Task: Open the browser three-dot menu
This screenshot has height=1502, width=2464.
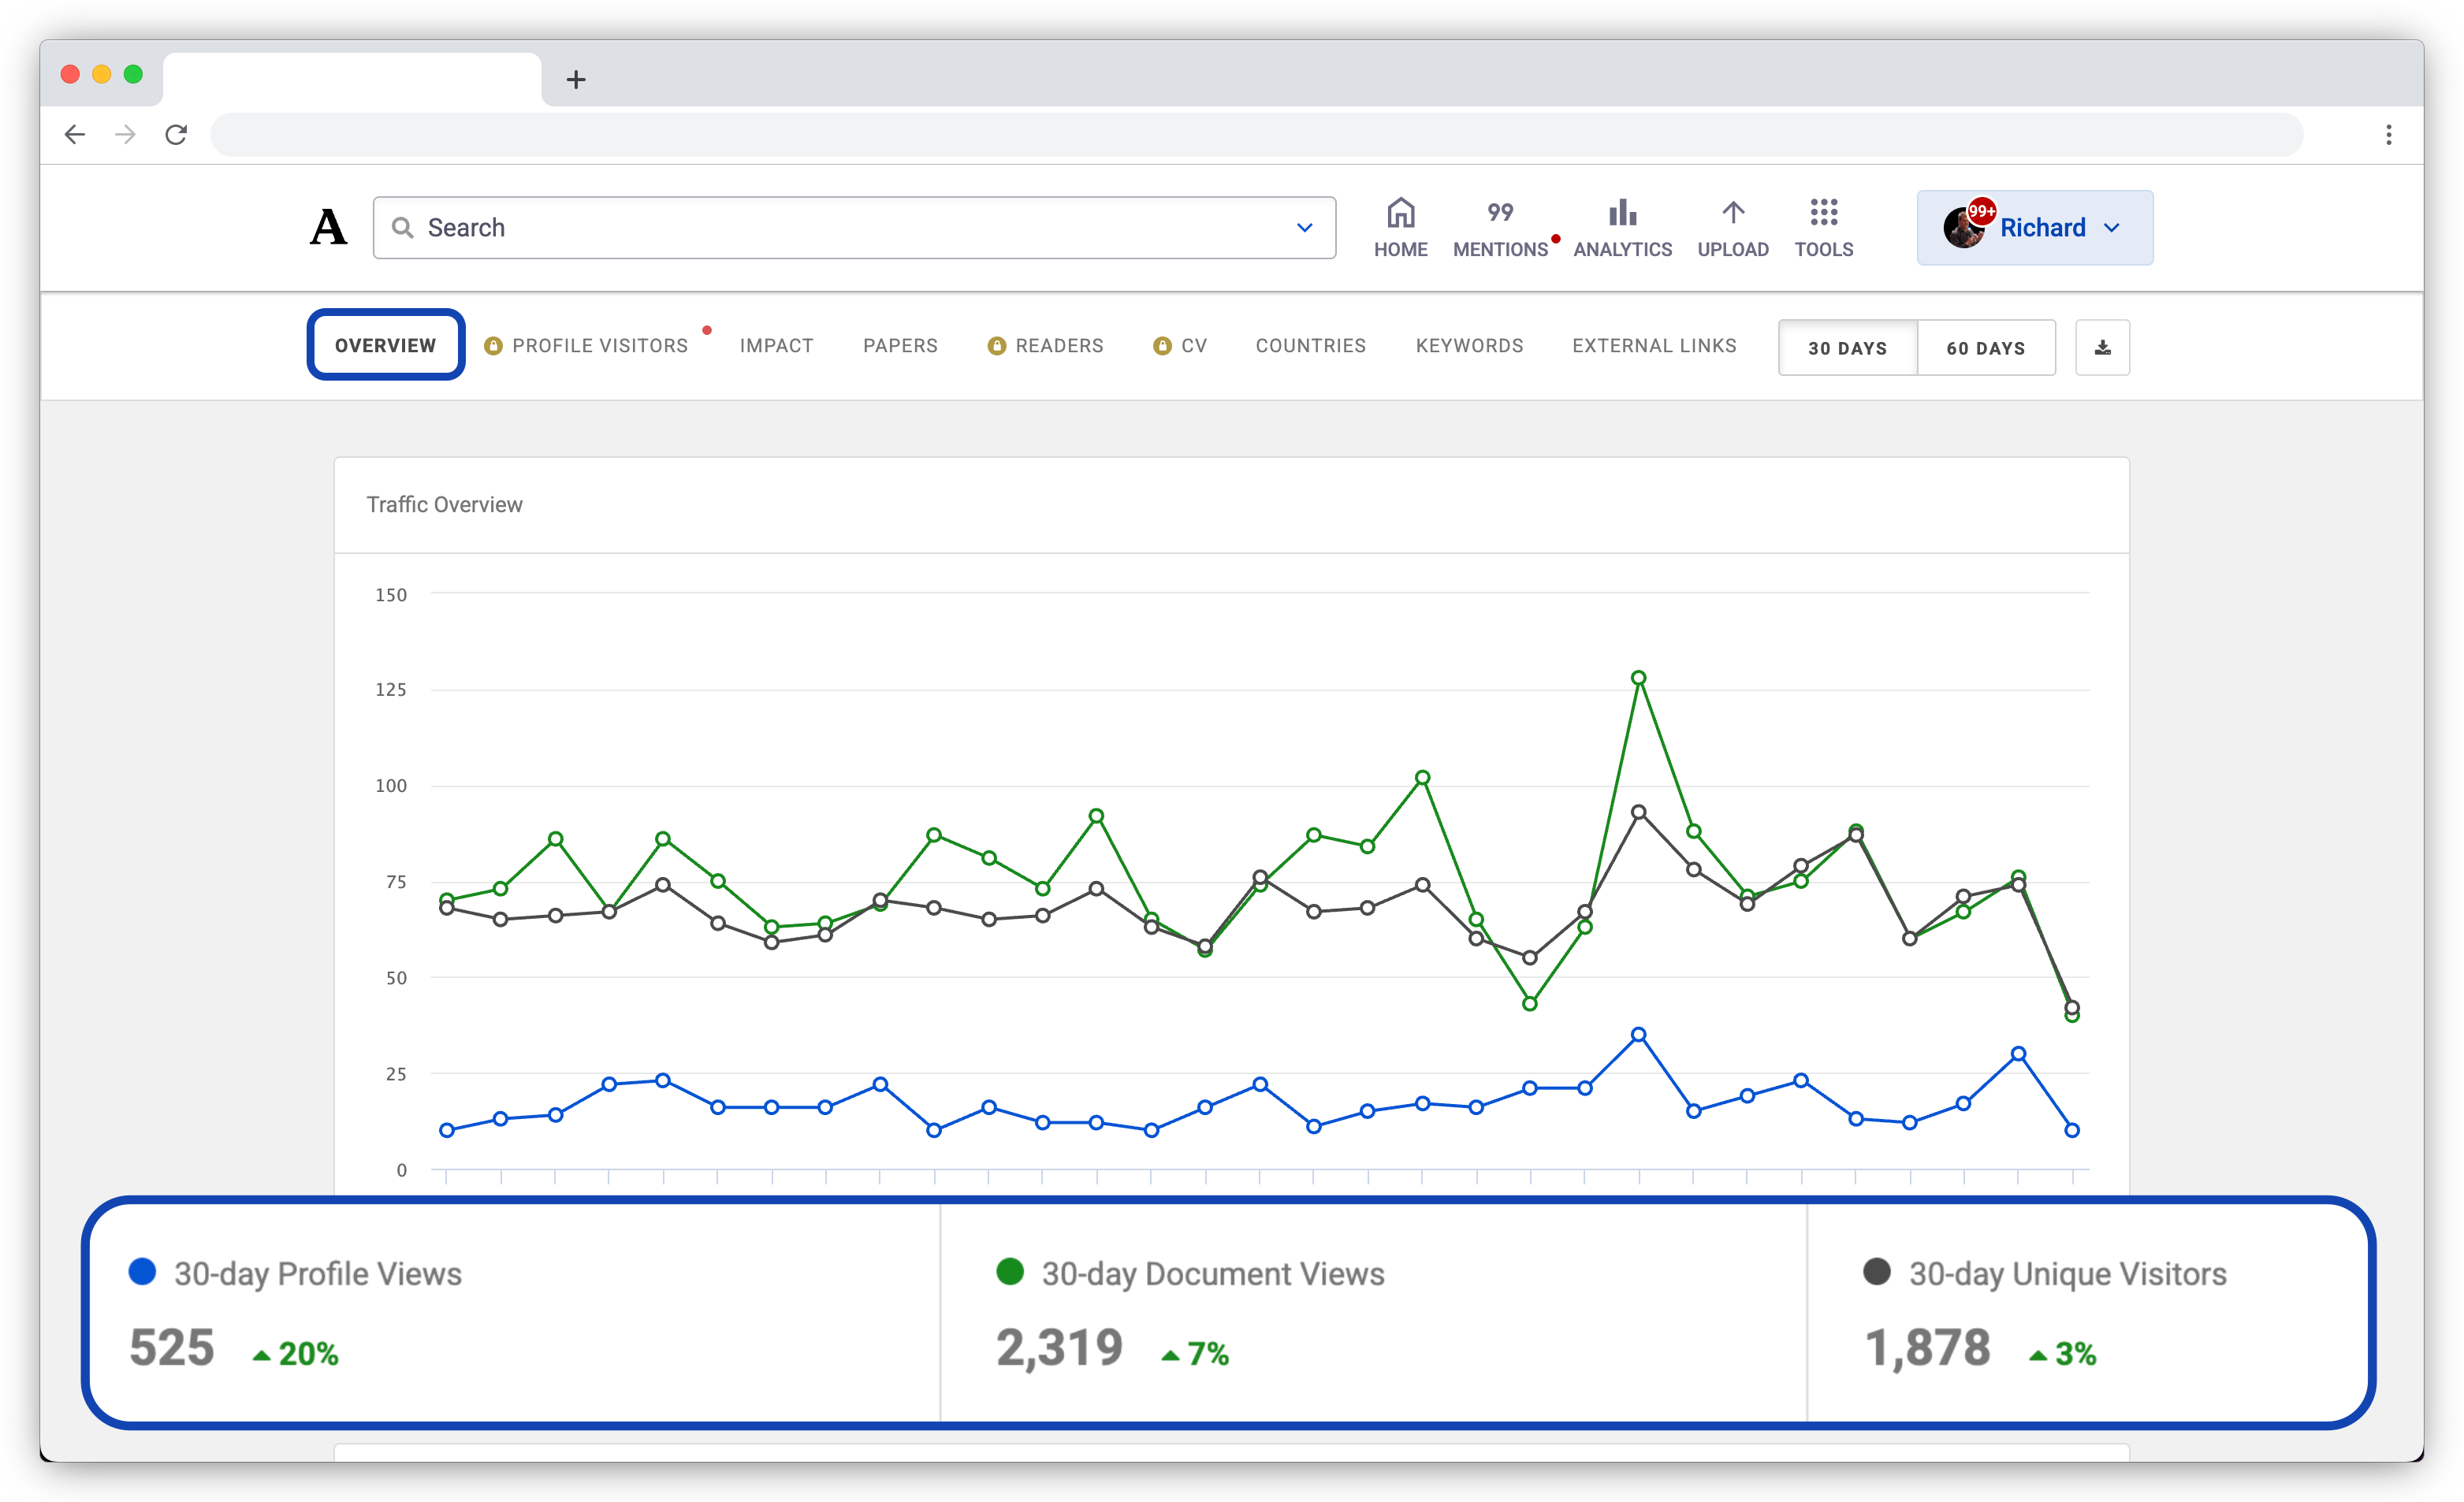Action: (2388, 134)
